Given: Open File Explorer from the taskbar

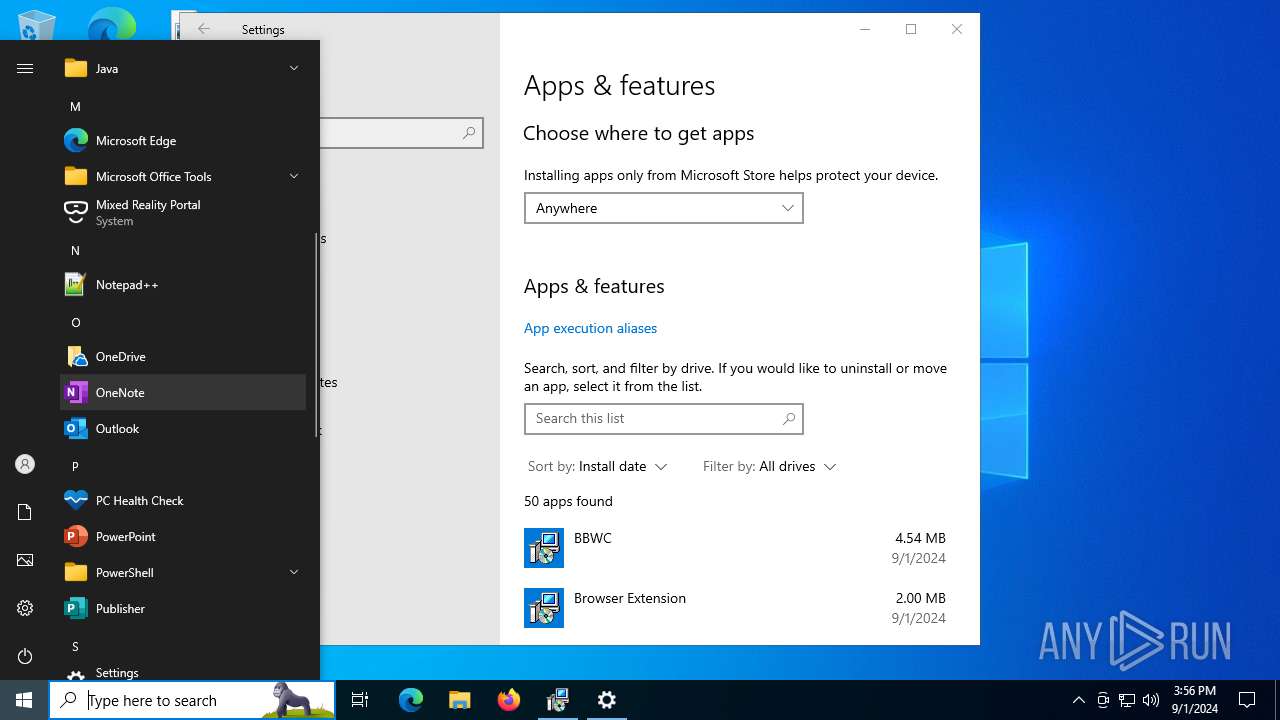Looking at the screenshot, I should coord(459,700).
